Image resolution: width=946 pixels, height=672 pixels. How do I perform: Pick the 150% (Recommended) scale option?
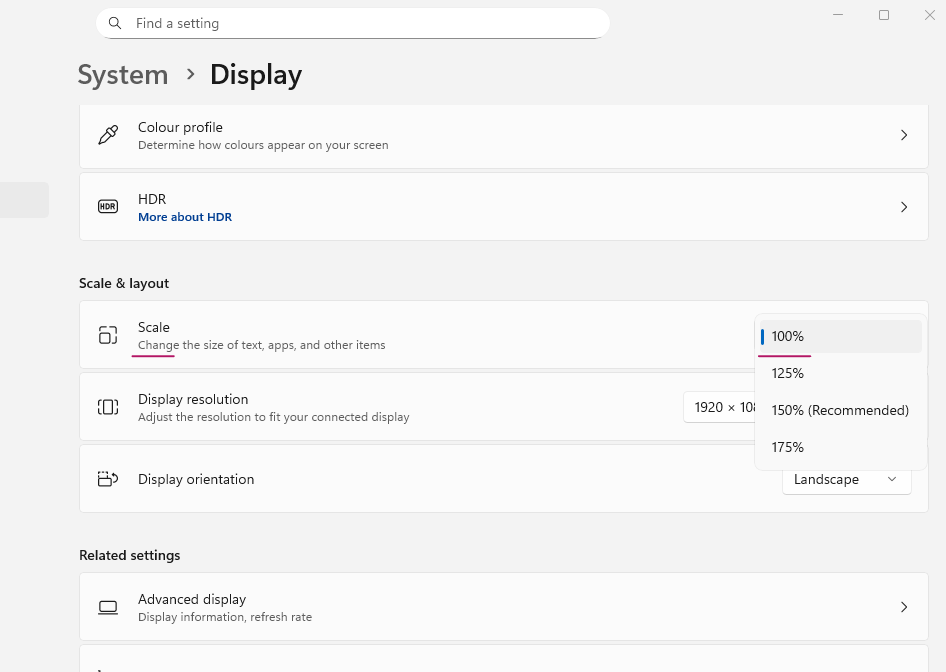[839, 410]
